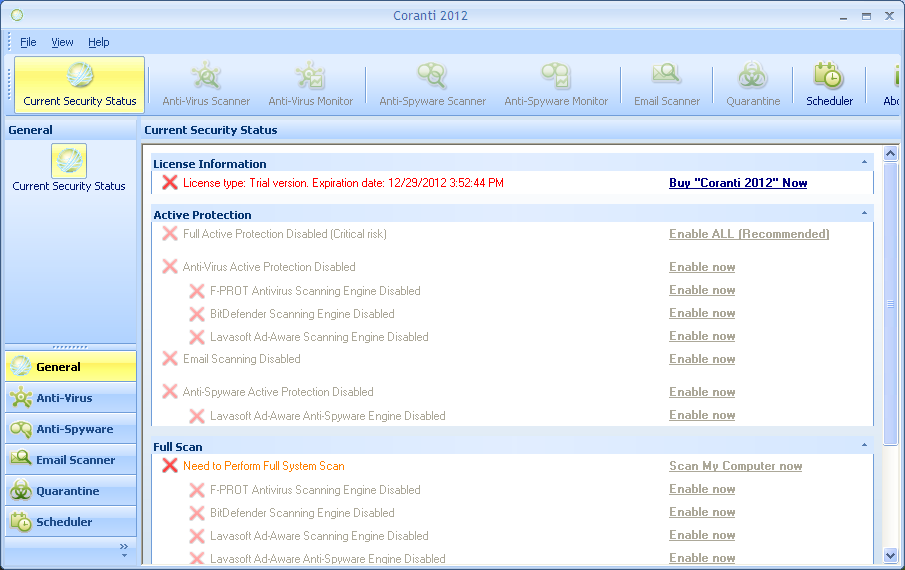Collapse the License Information section
Image resolution: width=905 pixels, height=570 pixels.
pos(864,162)
